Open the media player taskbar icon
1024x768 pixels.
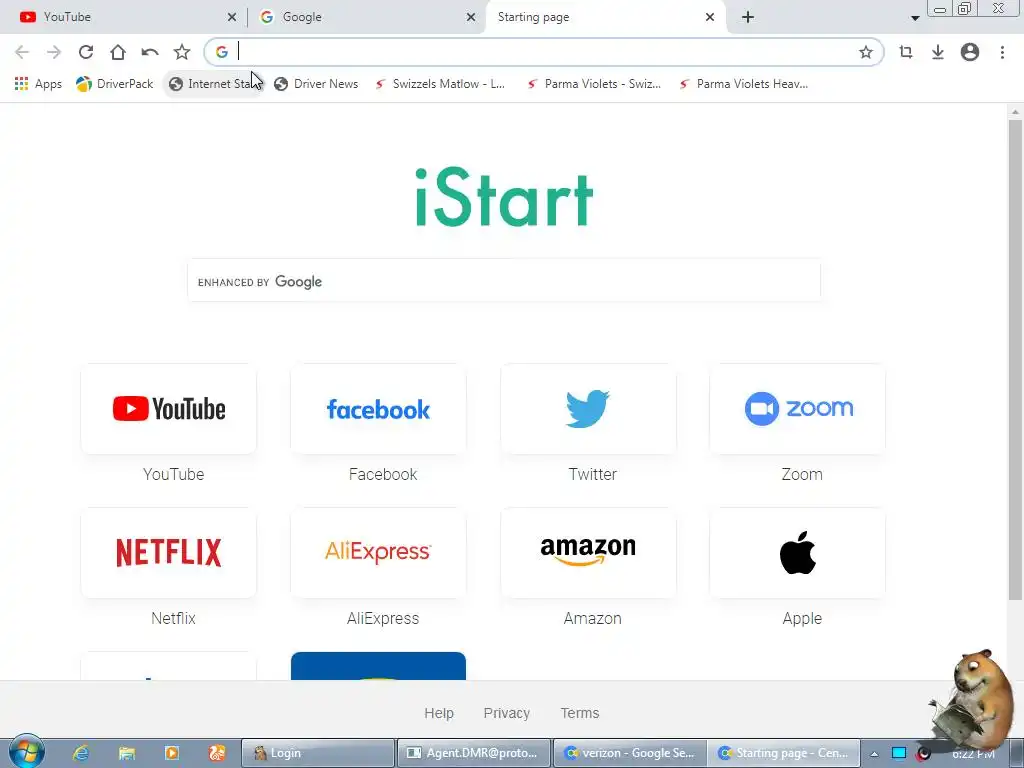coord(172,753)
